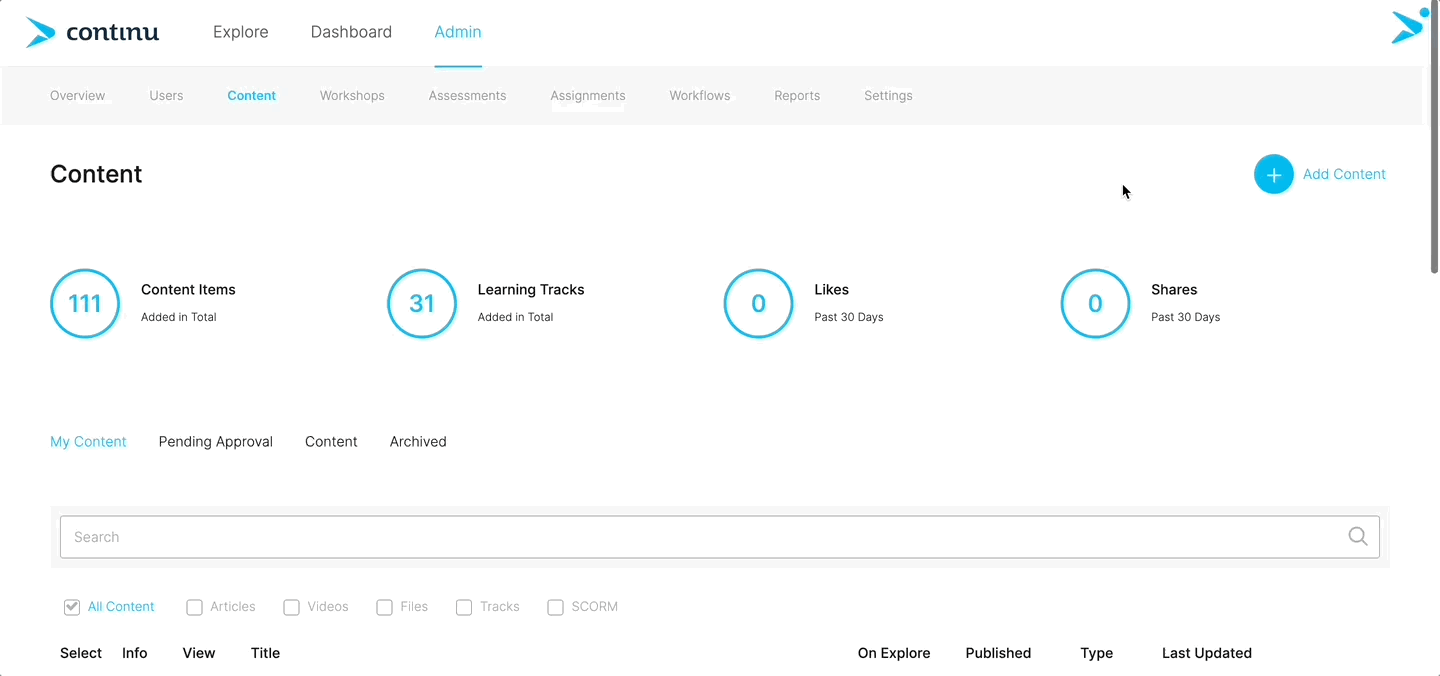
Task: Click the blue plus Add Content icon
Action: (1273, 174)
